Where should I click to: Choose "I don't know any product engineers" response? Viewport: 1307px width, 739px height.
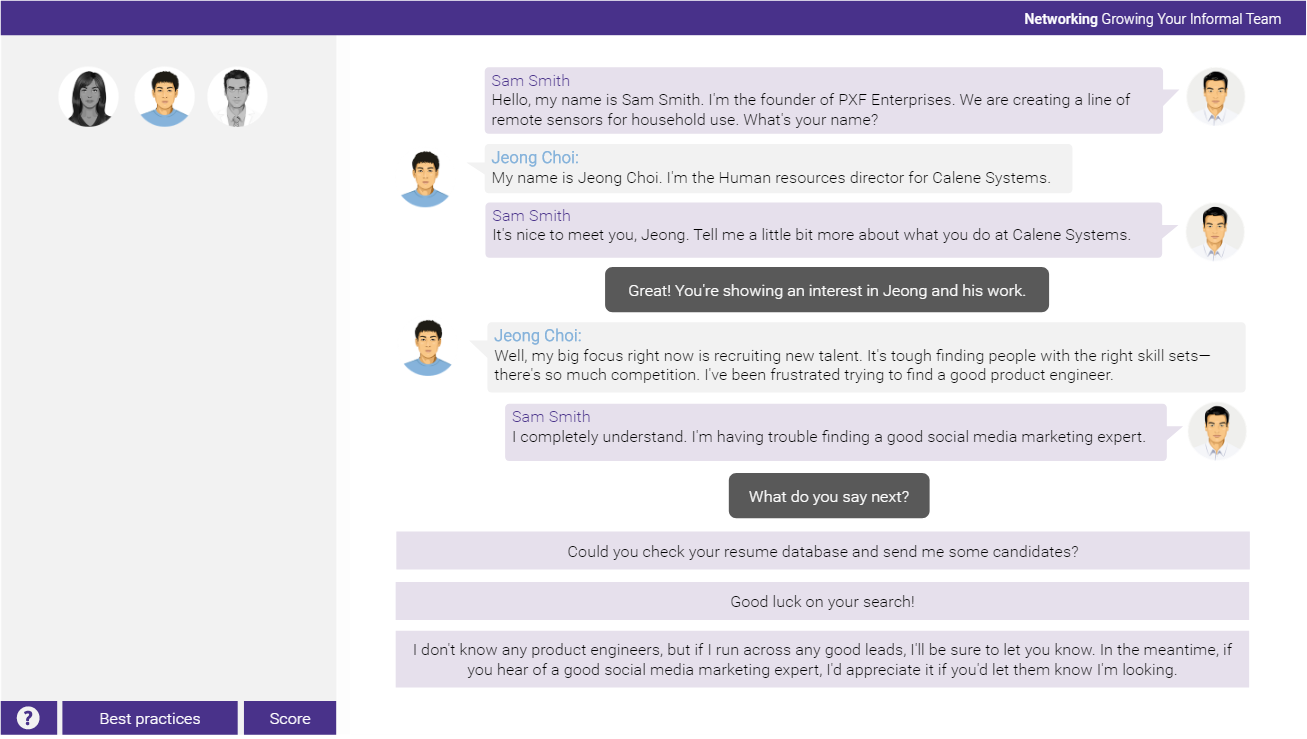[822, 660]
